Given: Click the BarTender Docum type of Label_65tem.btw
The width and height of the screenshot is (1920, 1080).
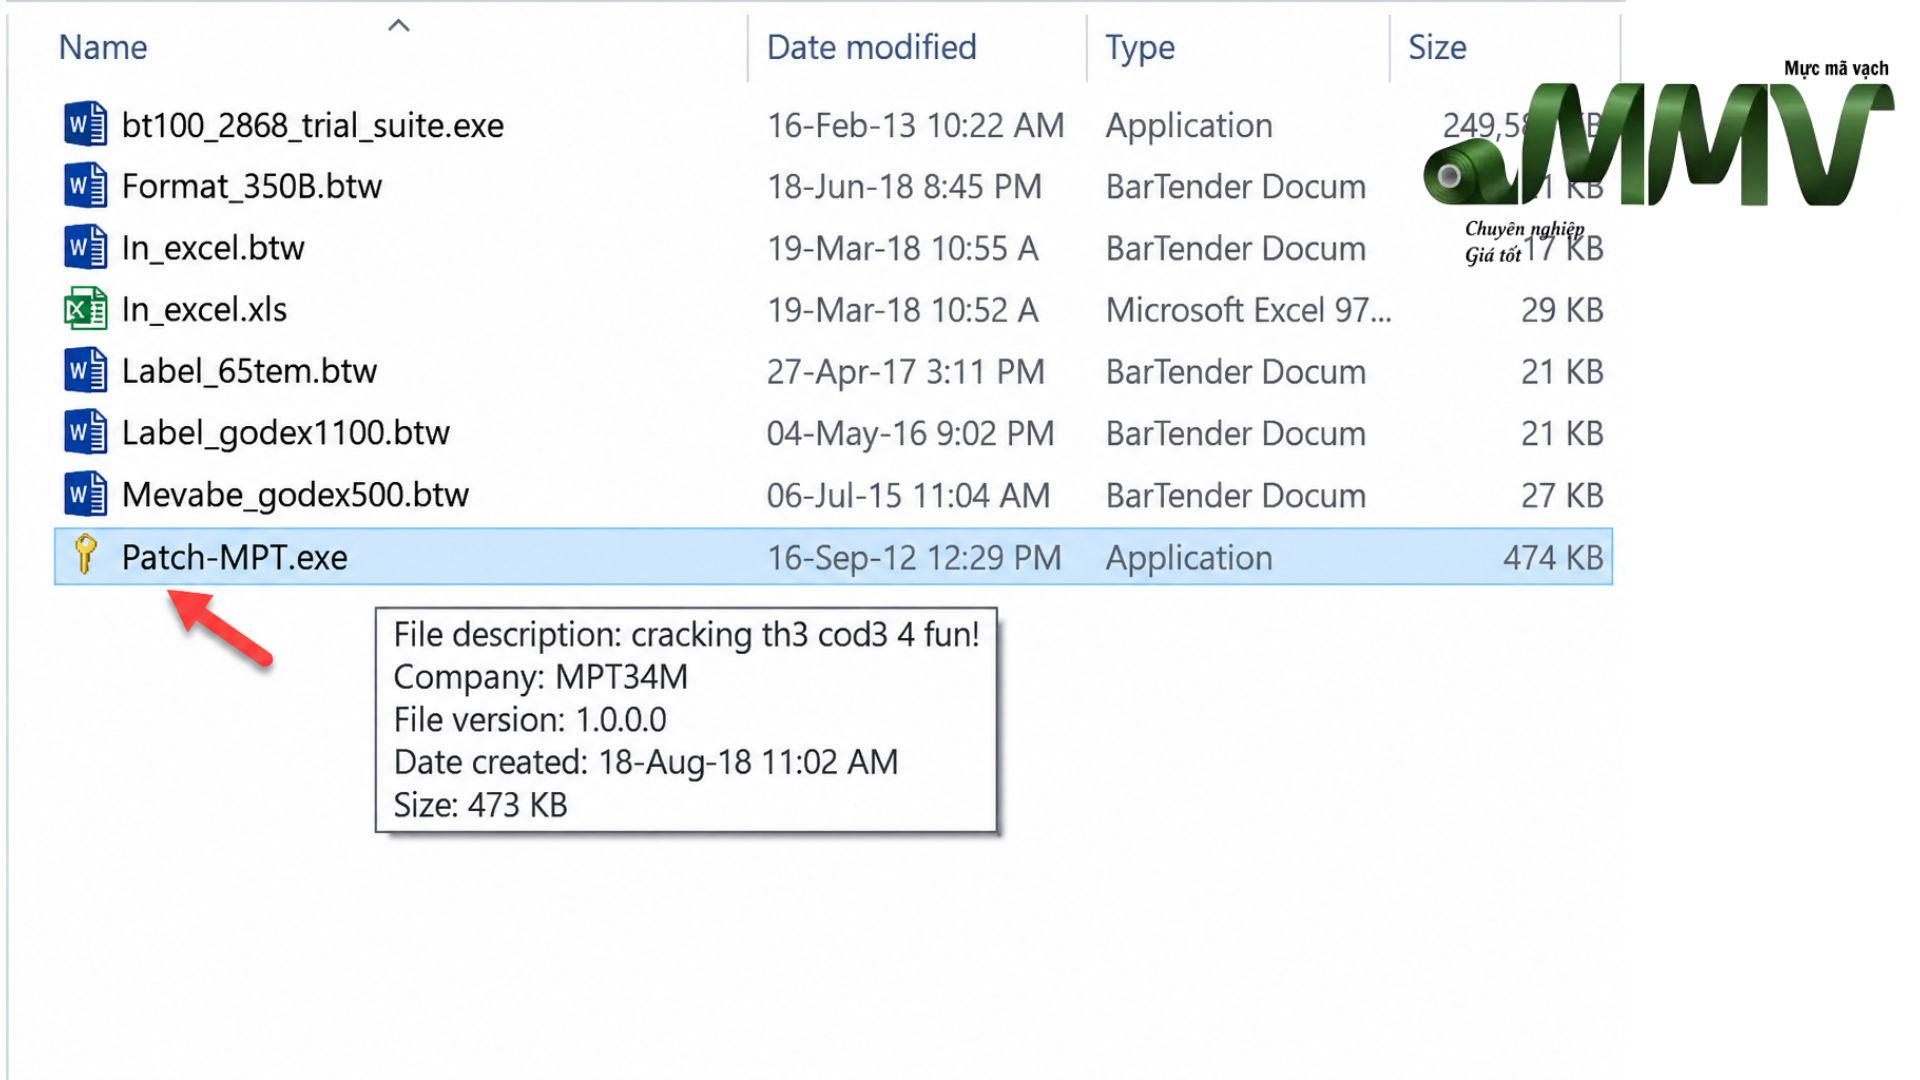Looking at the screenshot, I should coord(1235,373).
